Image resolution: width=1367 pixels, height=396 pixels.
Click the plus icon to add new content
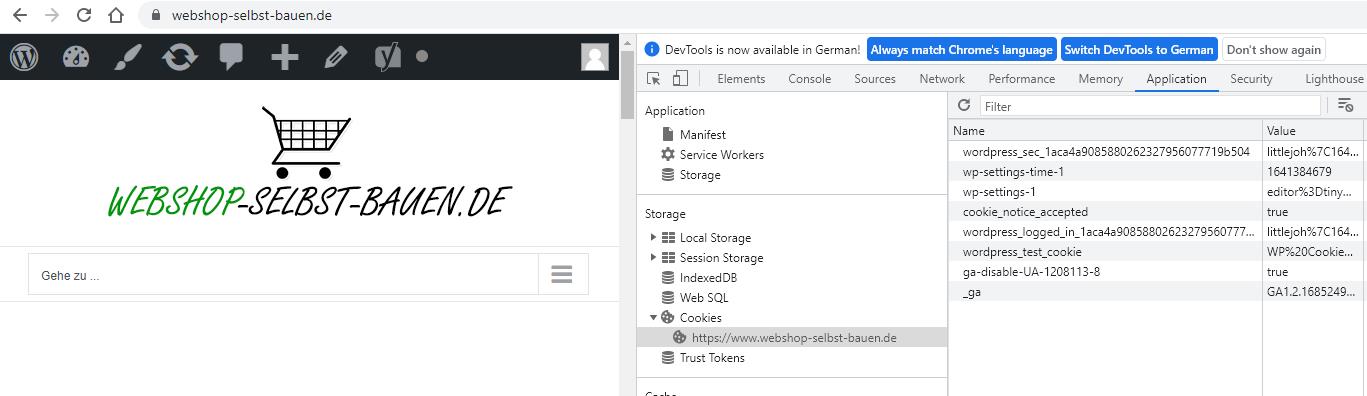(284, 57)
